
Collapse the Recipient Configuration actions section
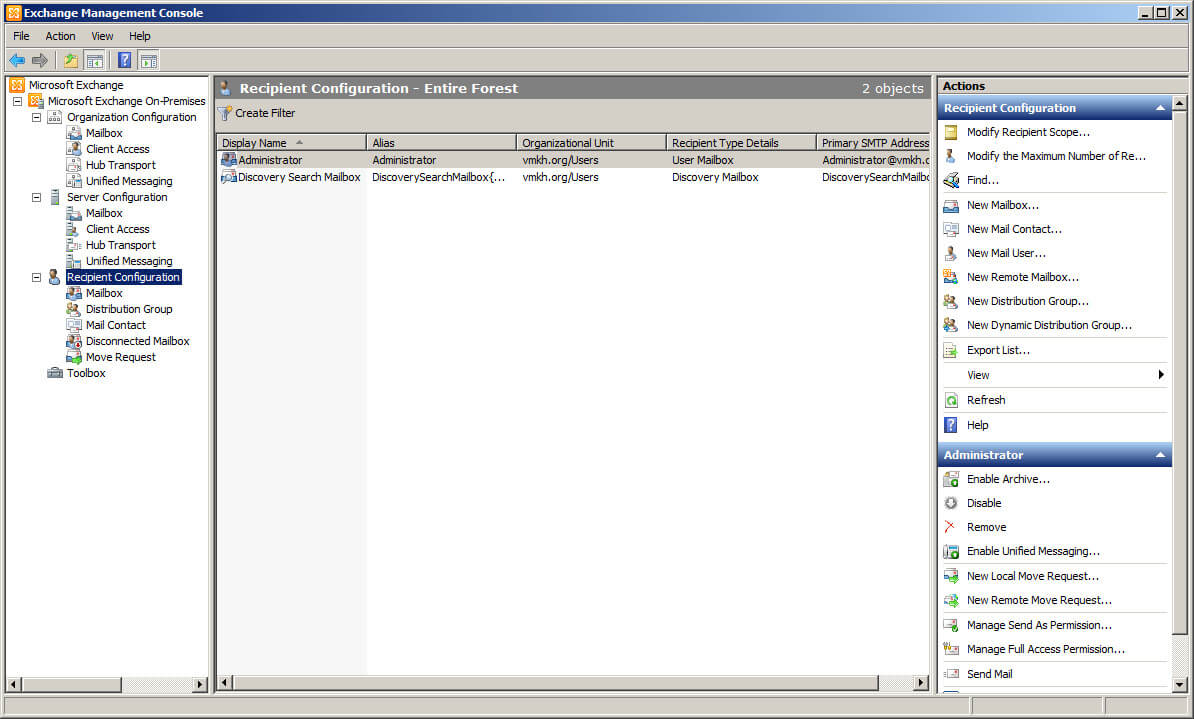(x=1160, y=108)
